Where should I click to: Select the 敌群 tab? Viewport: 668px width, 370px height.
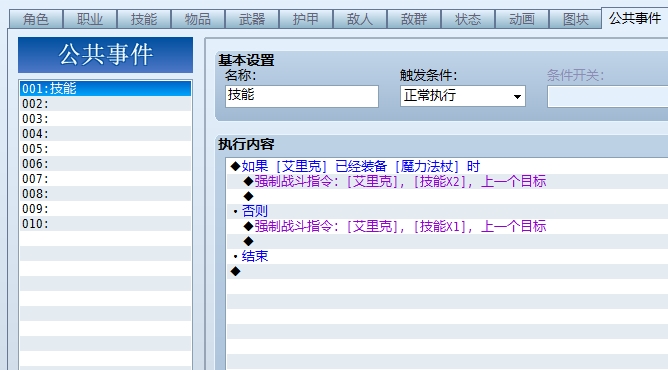click(415, 19)
